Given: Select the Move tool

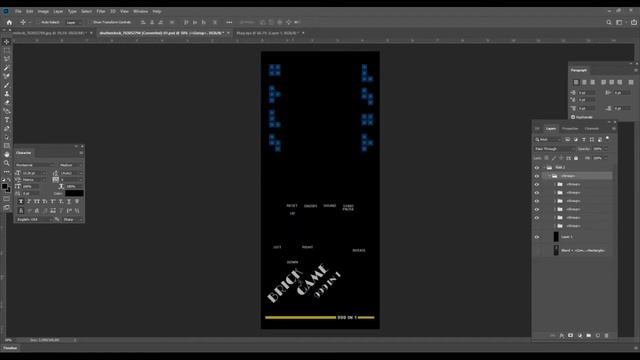Looking at the screenshot, I should (x=7, y=42).
